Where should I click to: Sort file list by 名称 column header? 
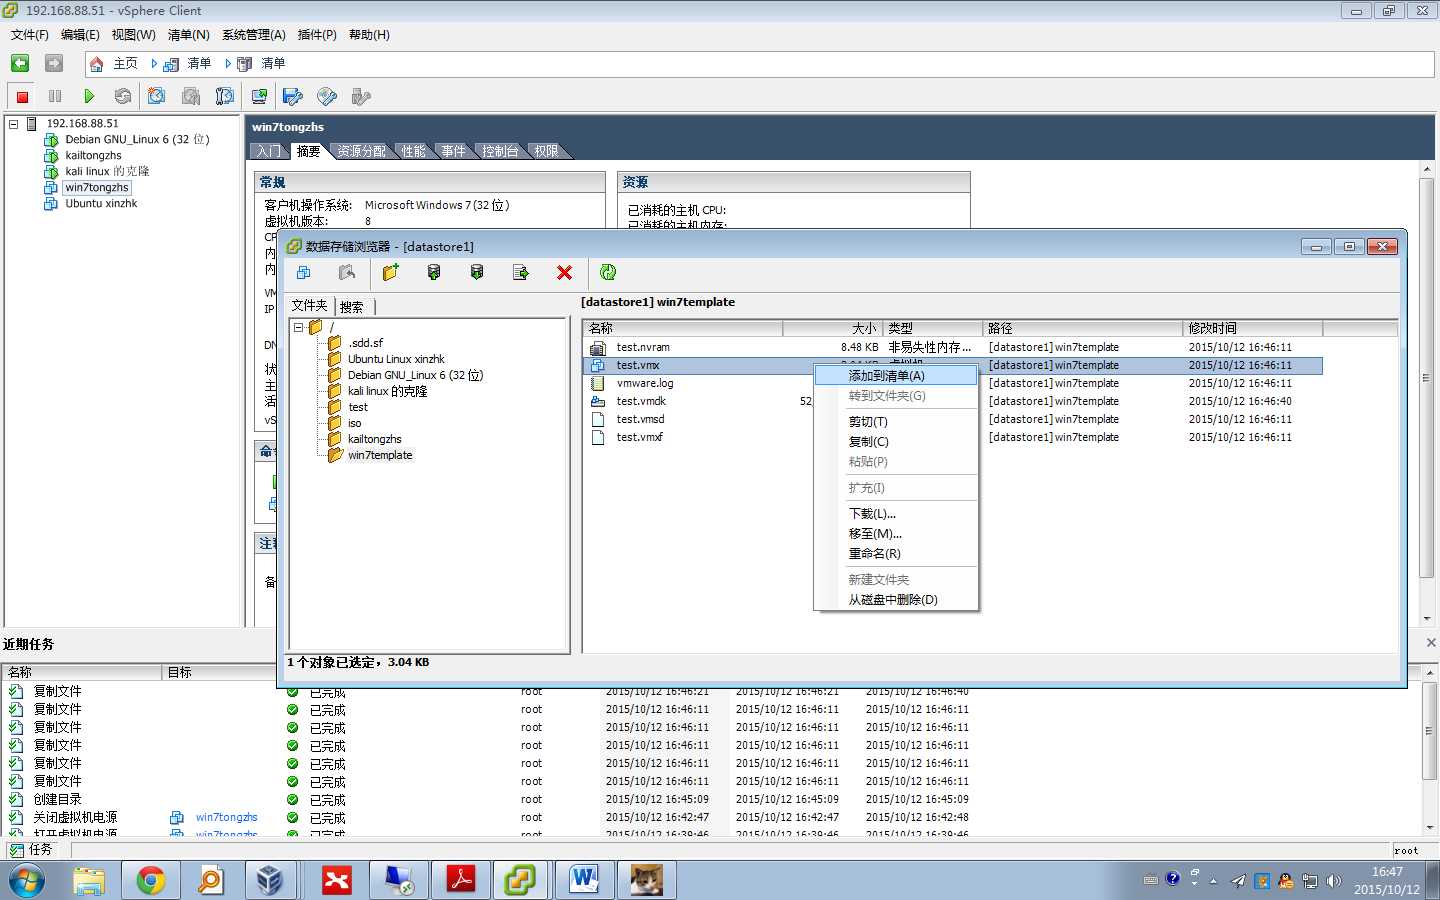(x=683, y=328)
